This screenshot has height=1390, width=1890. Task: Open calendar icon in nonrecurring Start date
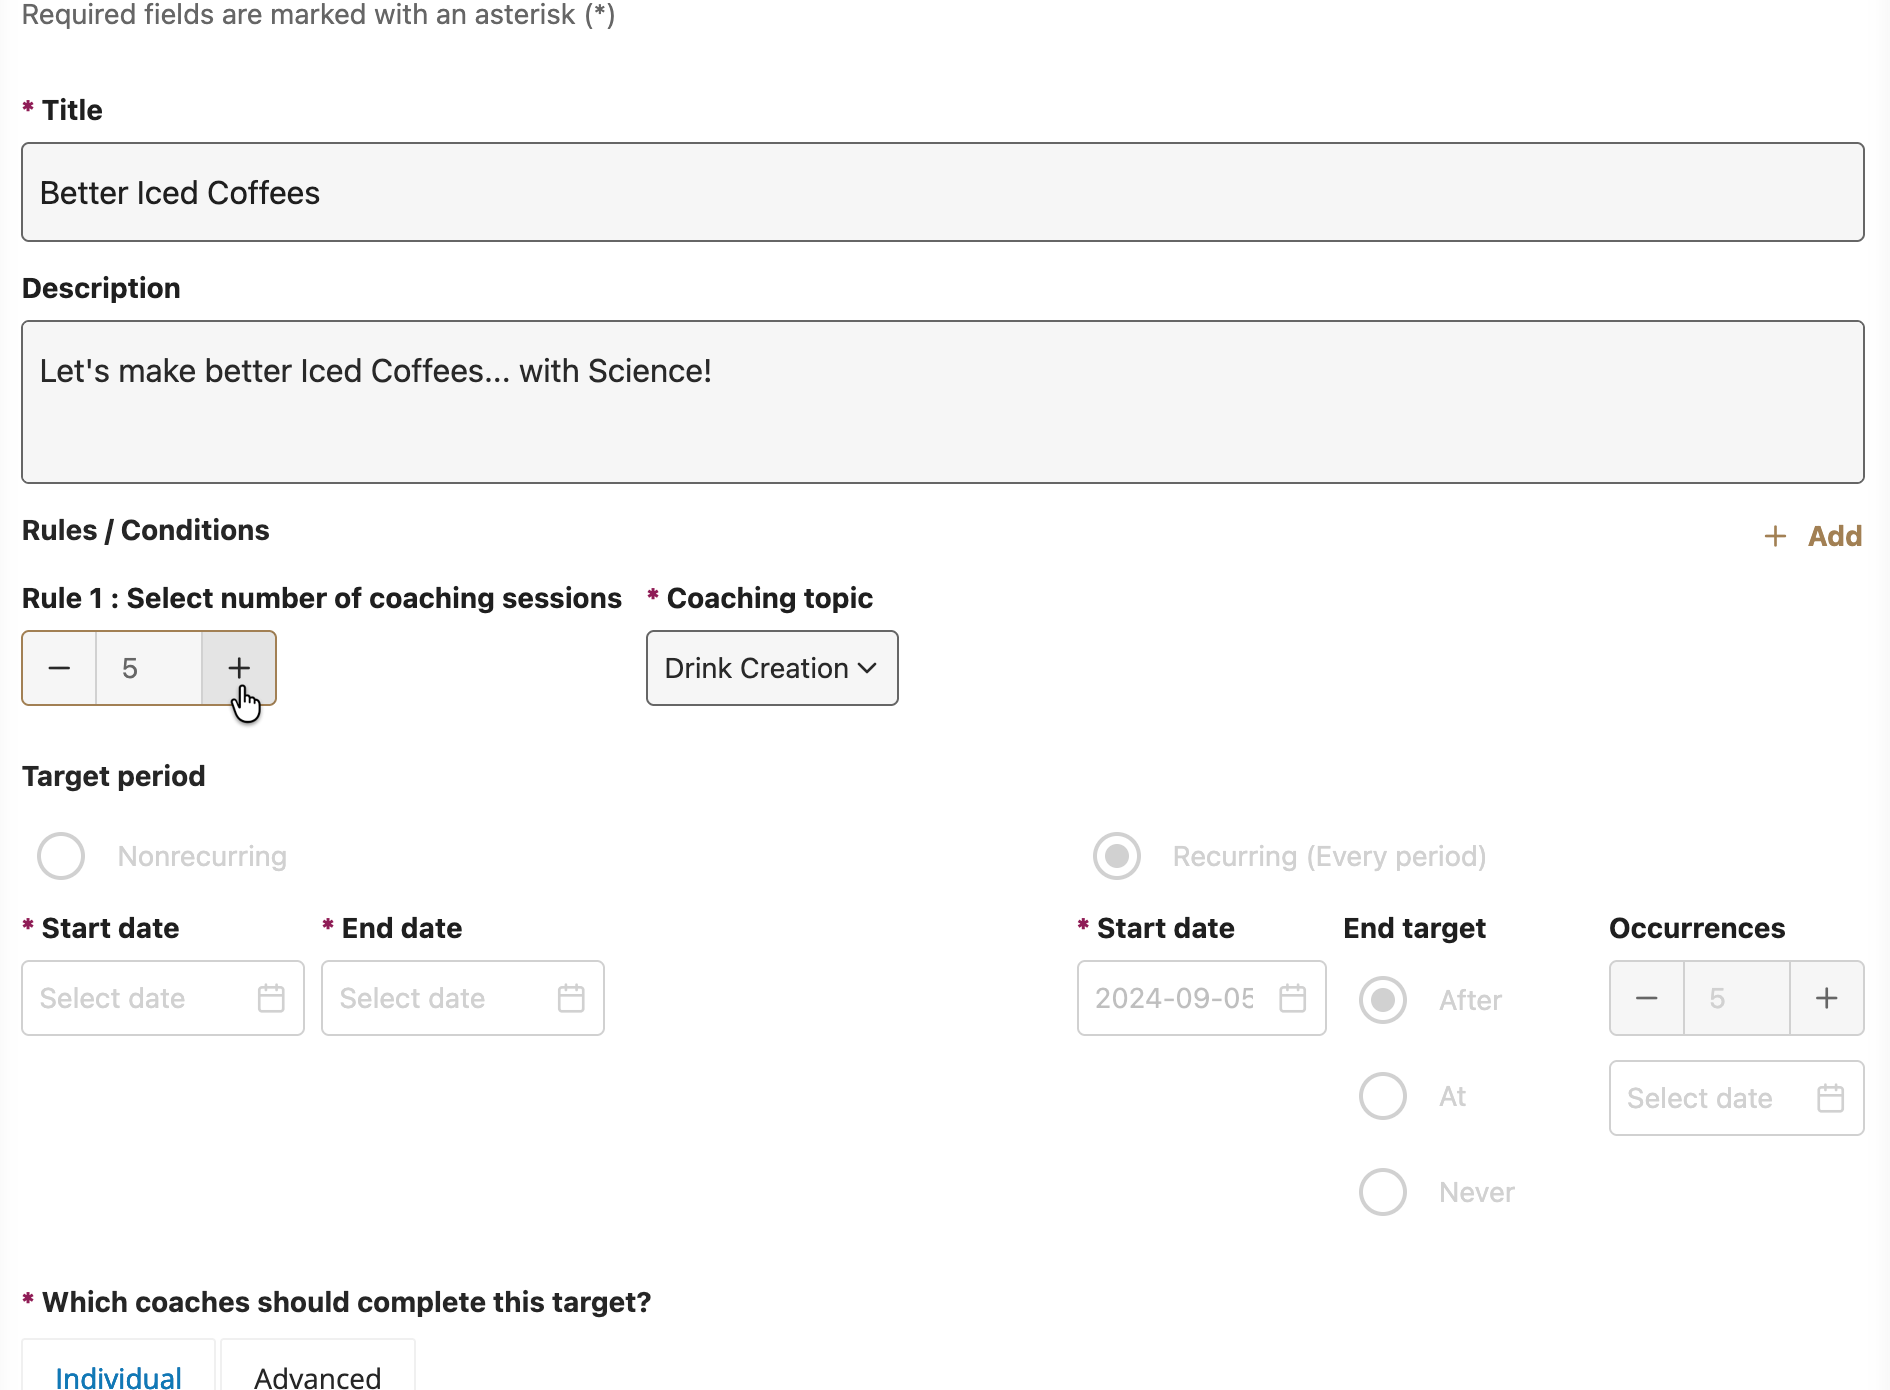271,998
